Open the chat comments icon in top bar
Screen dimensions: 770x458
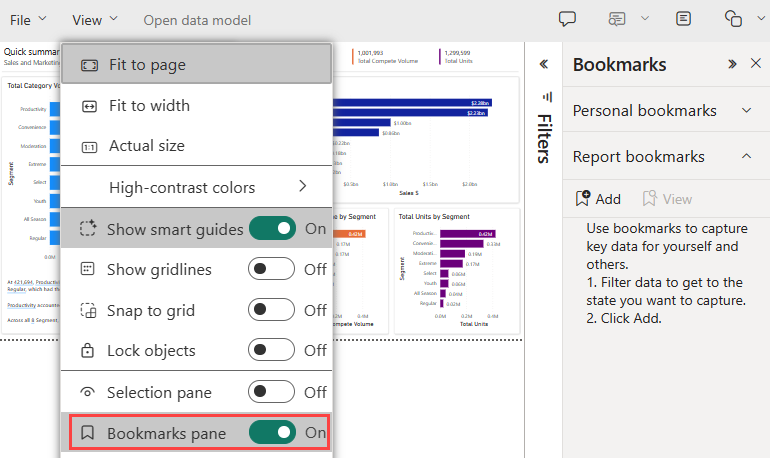pyautogui.click(x=616, y=19)
